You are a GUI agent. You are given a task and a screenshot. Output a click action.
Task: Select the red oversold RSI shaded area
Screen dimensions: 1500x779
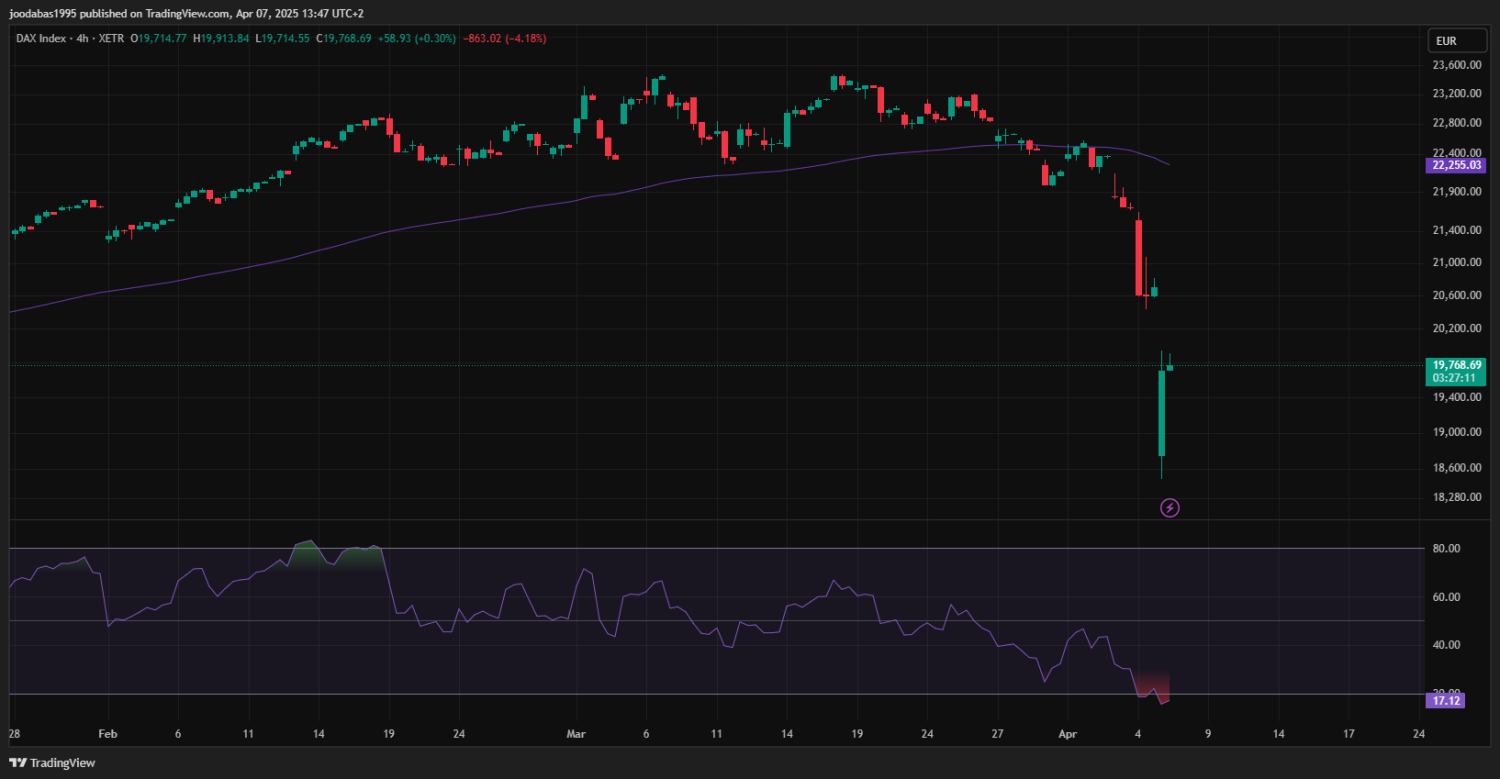(1151, 685)
